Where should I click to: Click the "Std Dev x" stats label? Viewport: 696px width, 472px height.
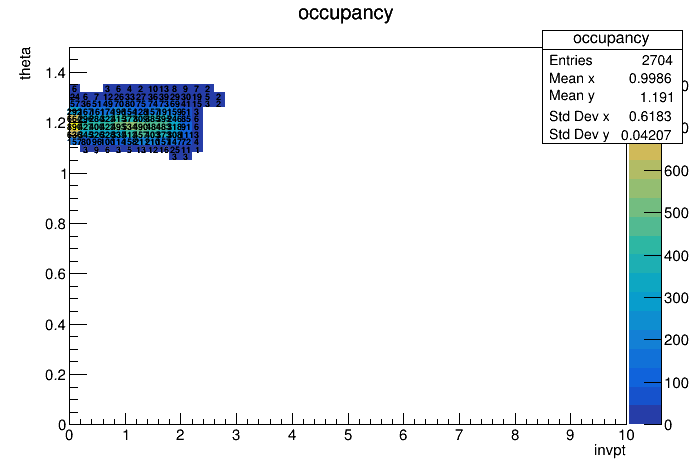pos(579,116)
